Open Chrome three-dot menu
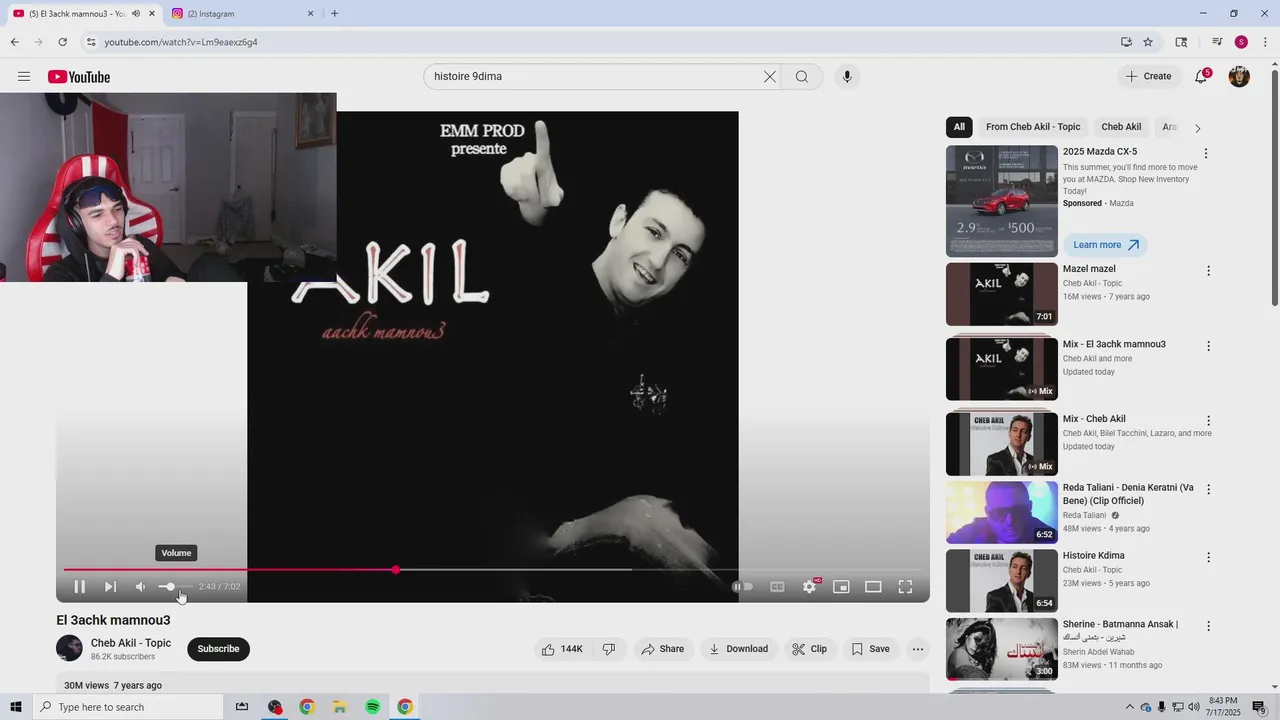This screenshot has width=1280, height=720. (x=1265, y=42)
